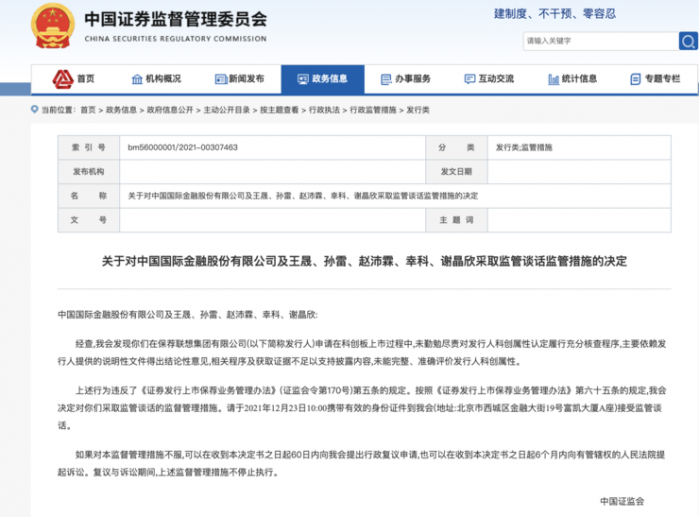
Task: Click the 索引号 table label
Action: coord(88,147)
